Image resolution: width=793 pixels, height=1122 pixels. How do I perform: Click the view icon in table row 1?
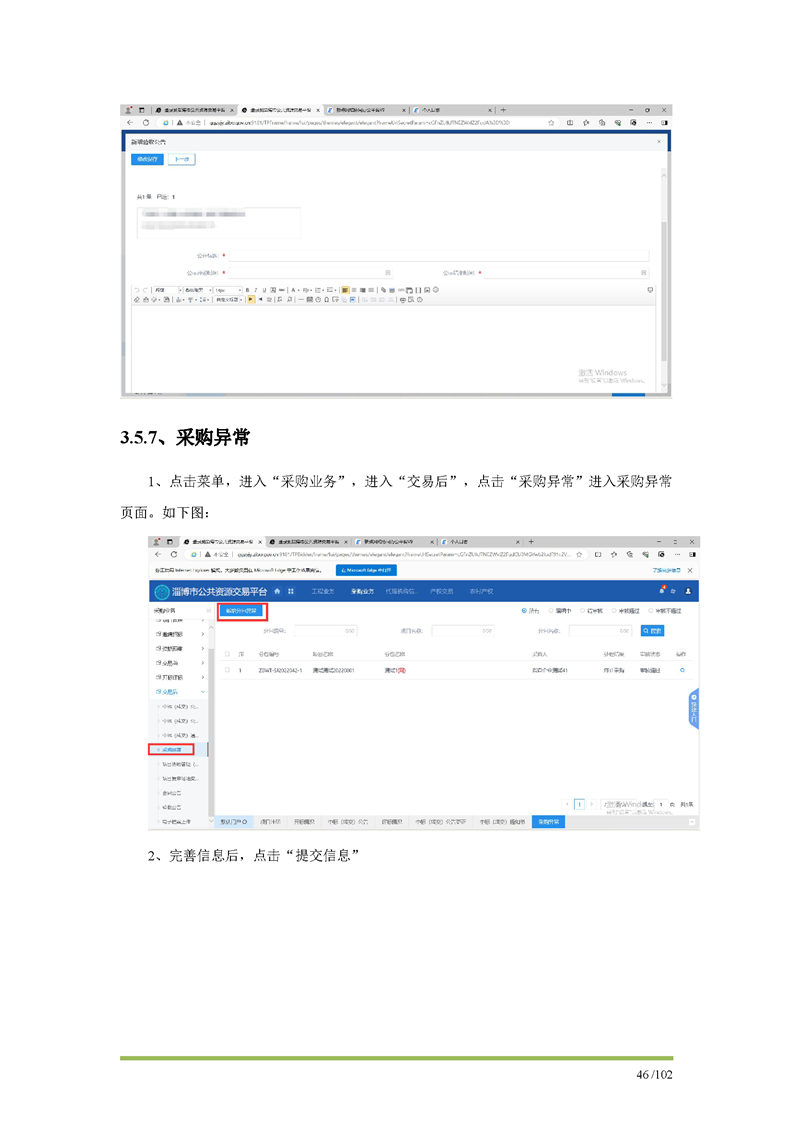point(682,670)
